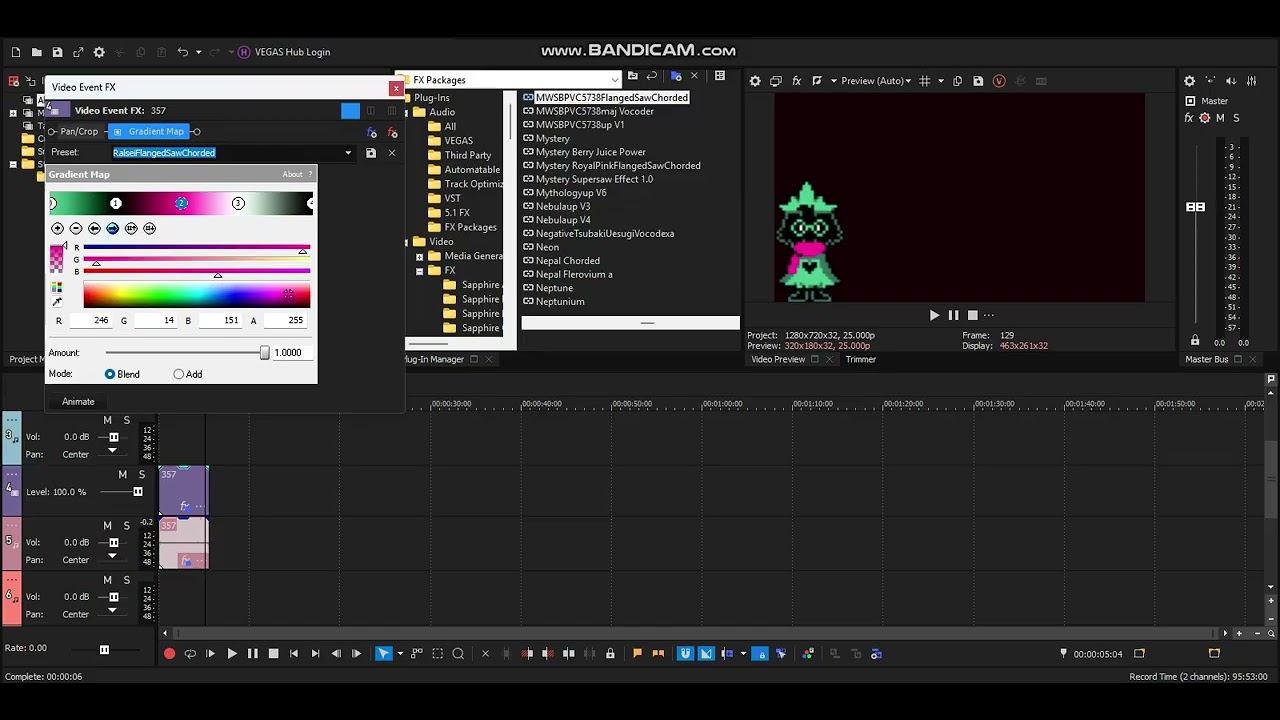This screenshot has height=720, width=1280.
Task: Click the VEGAS Hub Login link
Action: (293, 52)
